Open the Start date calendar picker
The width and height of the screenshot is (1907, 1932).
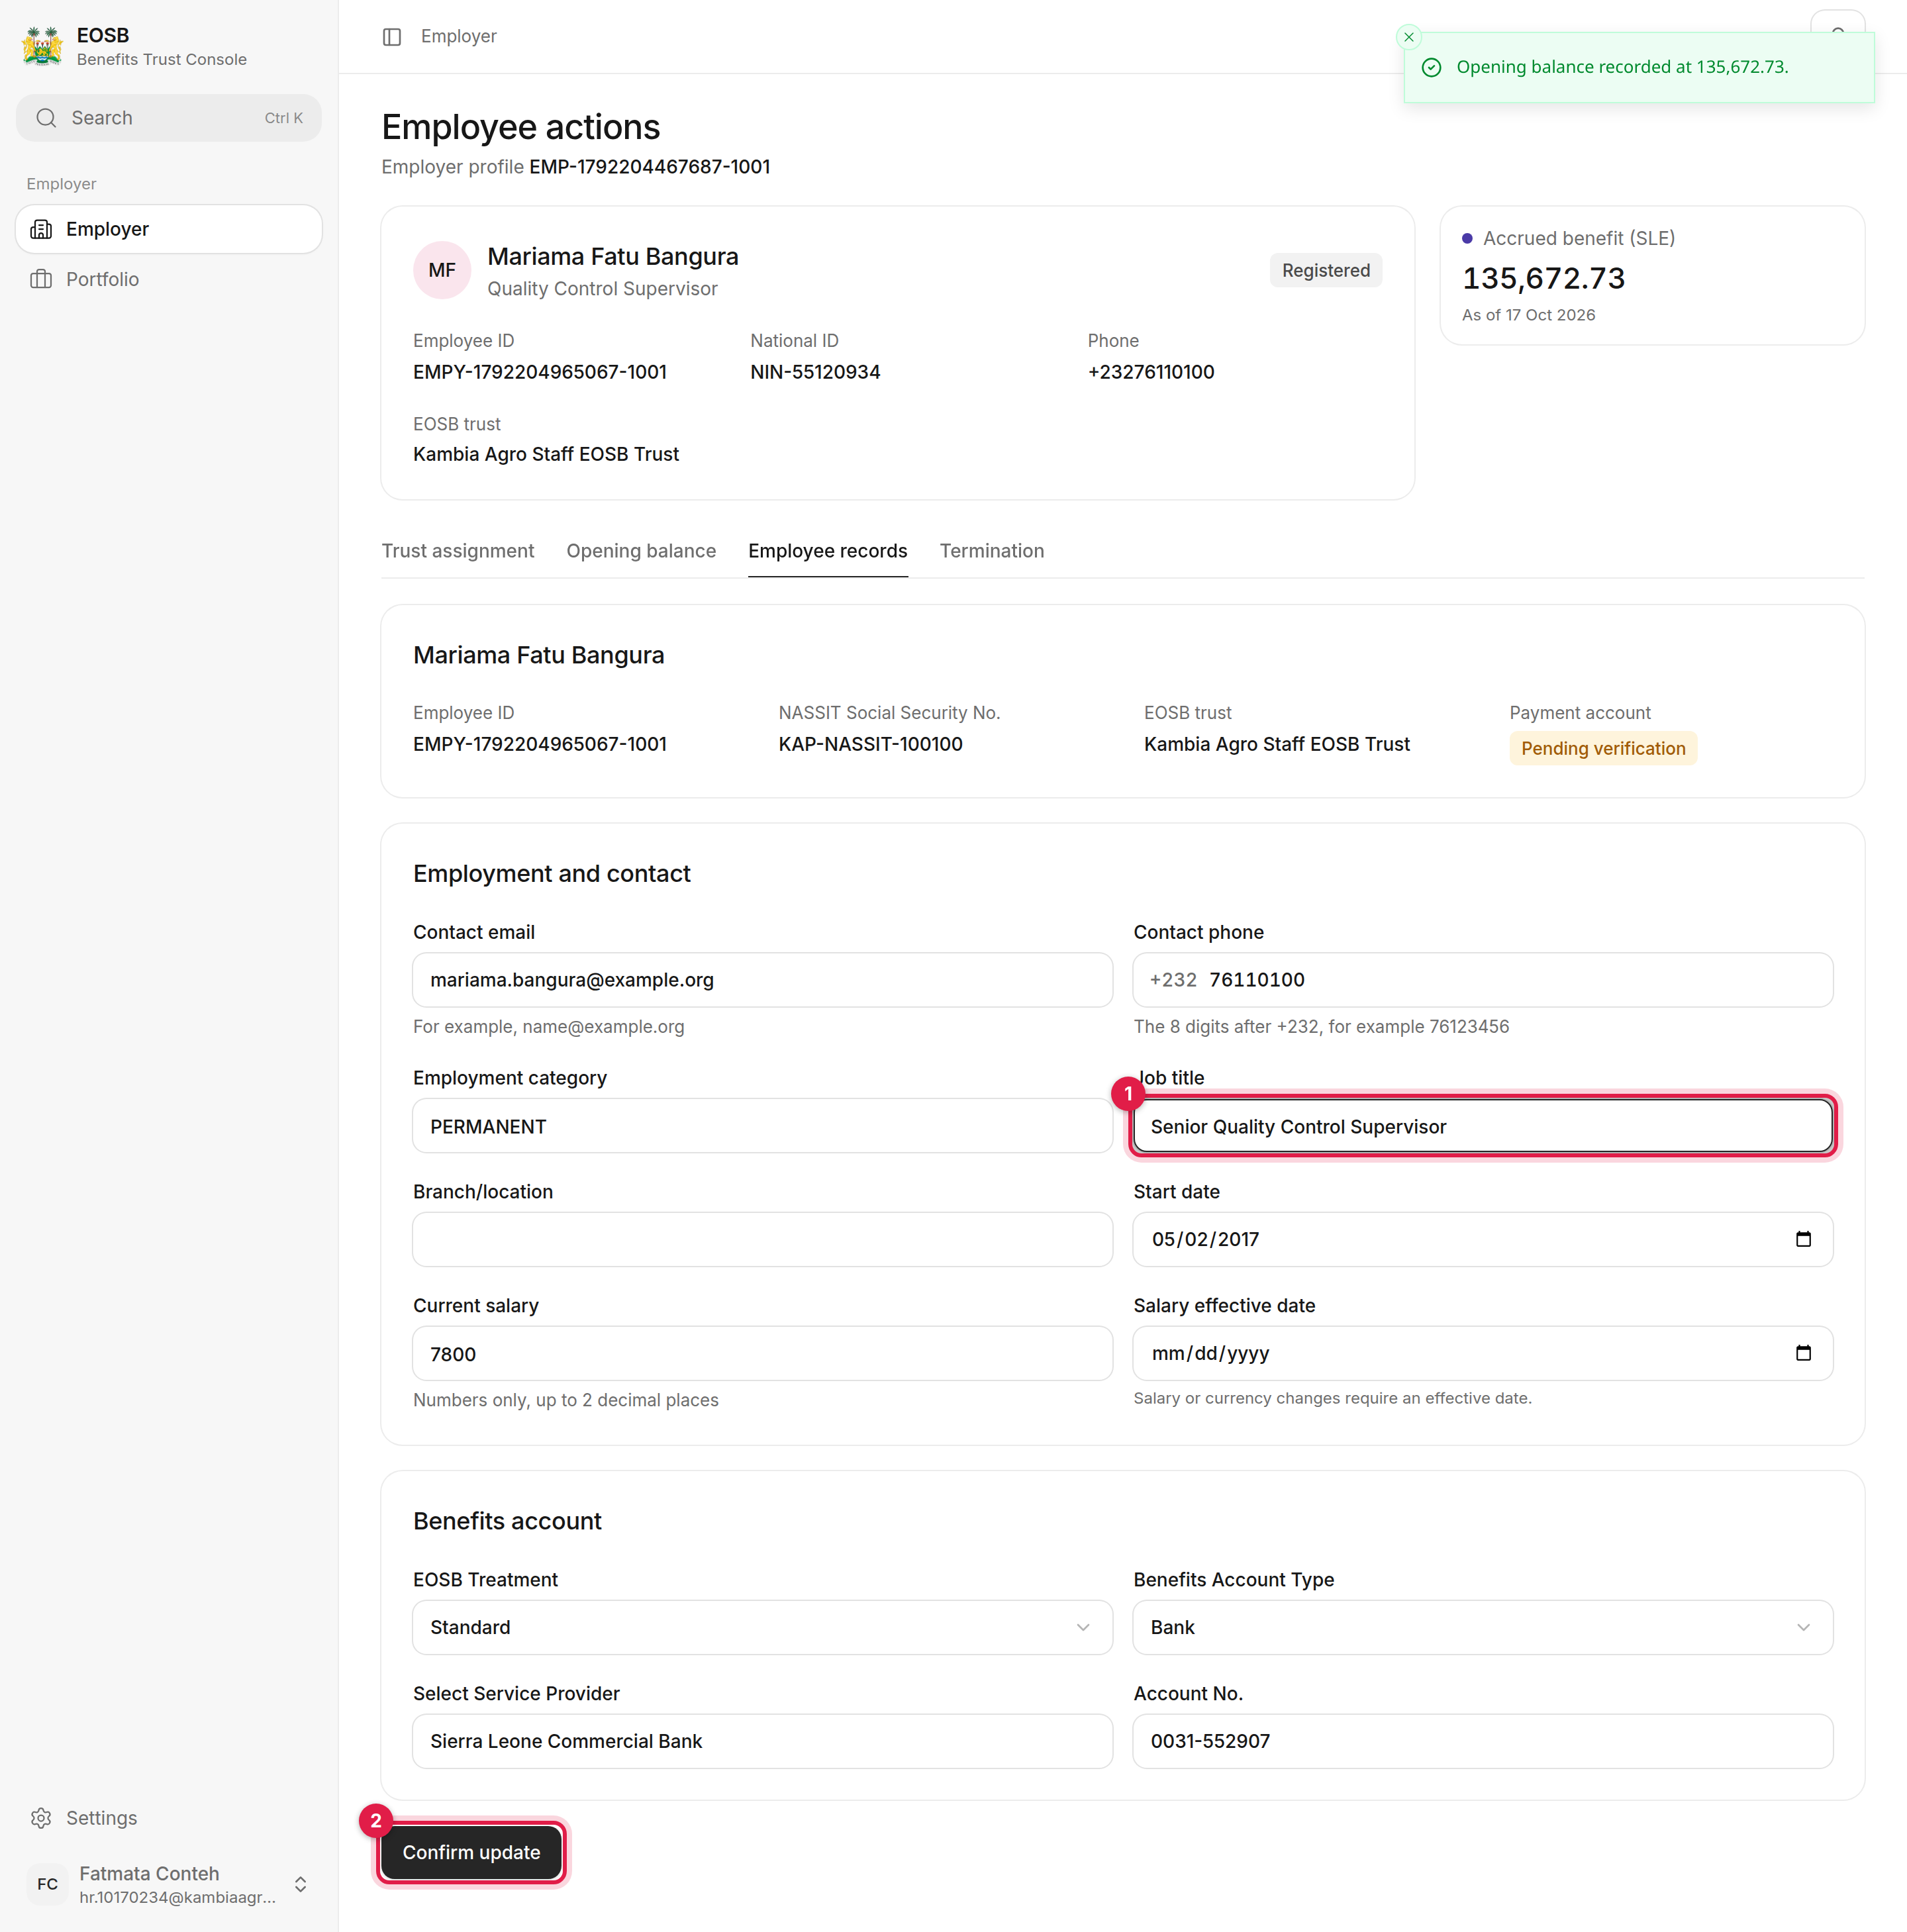point(1803,1240)
